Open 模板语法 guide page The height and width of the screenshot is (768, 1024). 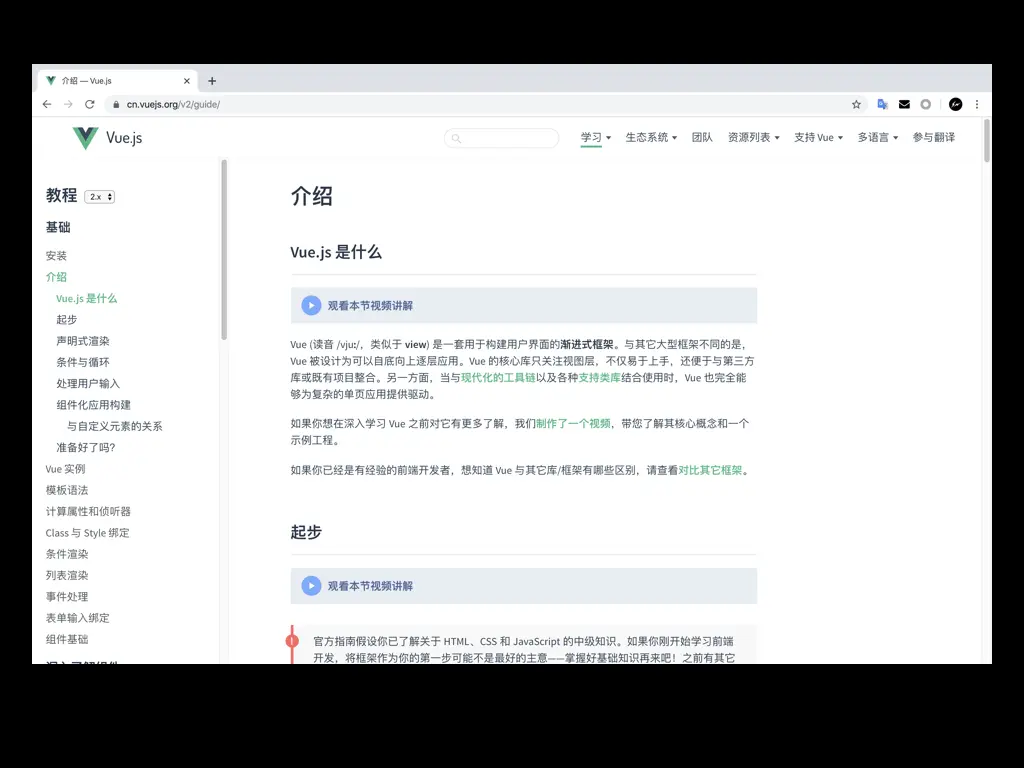pos(67,490)
